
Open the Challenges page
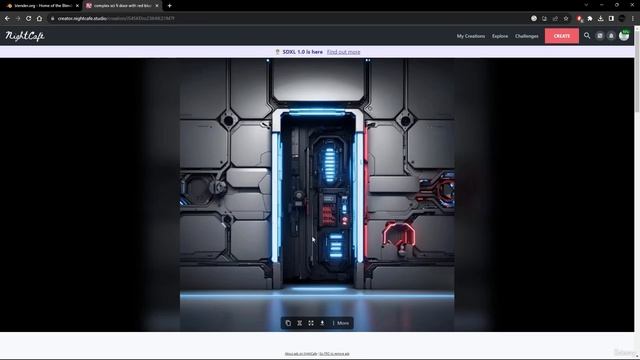527,36
